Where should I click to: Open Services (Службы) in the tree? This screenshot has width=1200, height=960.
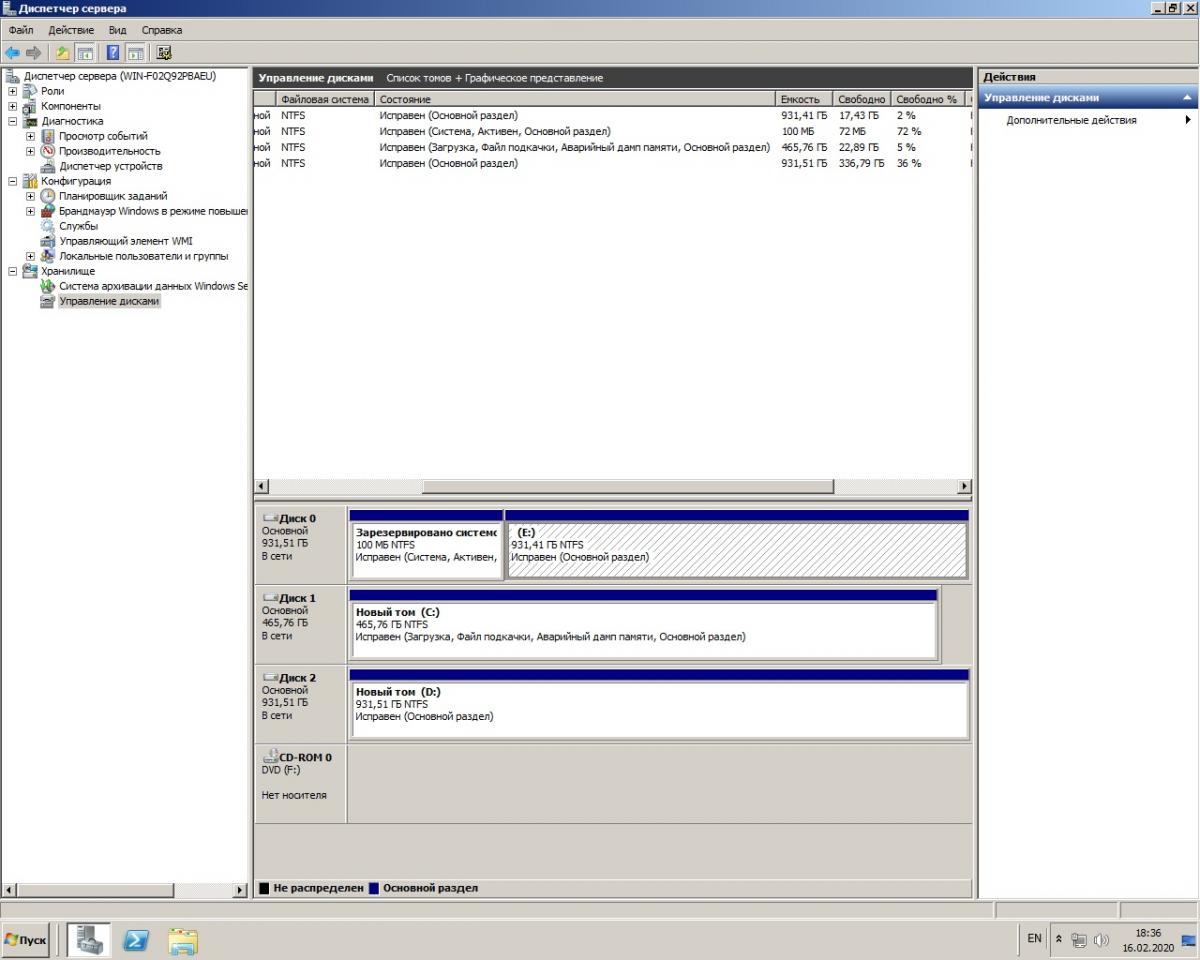pyautogui.click(x=78, y=226)
